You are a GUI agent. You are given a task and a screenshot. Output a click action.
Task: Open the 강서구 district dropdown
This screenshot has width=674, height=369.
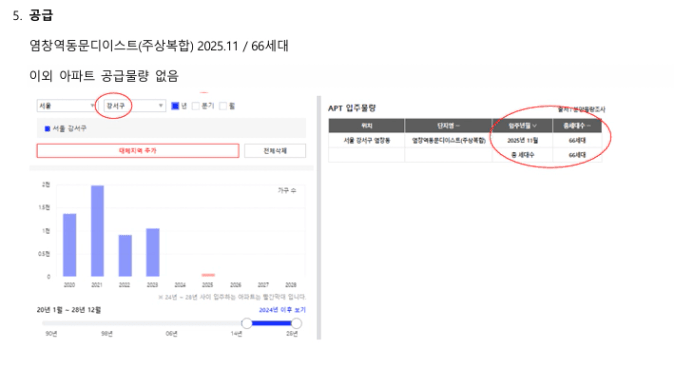pyautogui.click(x=135, y=106)
